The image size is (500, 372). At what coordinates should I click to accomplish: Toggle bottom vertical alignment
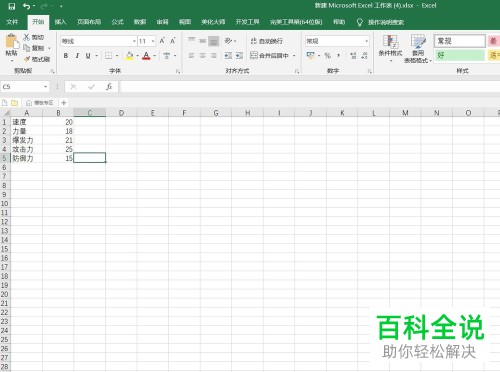[x=214, y=41]
